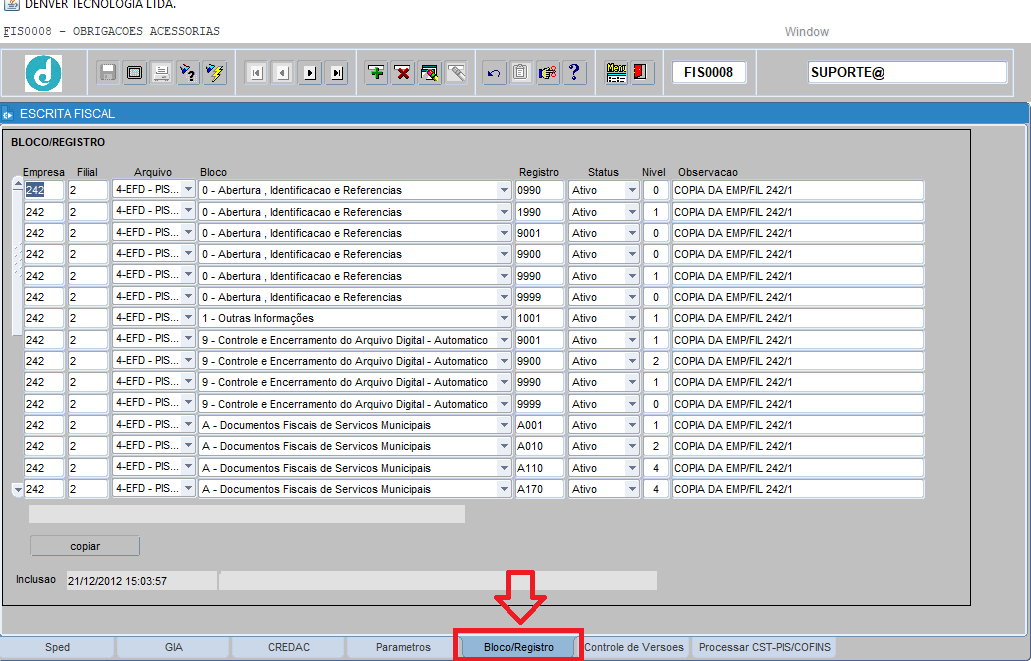Click the Save diskette icon

pos(108,72)
